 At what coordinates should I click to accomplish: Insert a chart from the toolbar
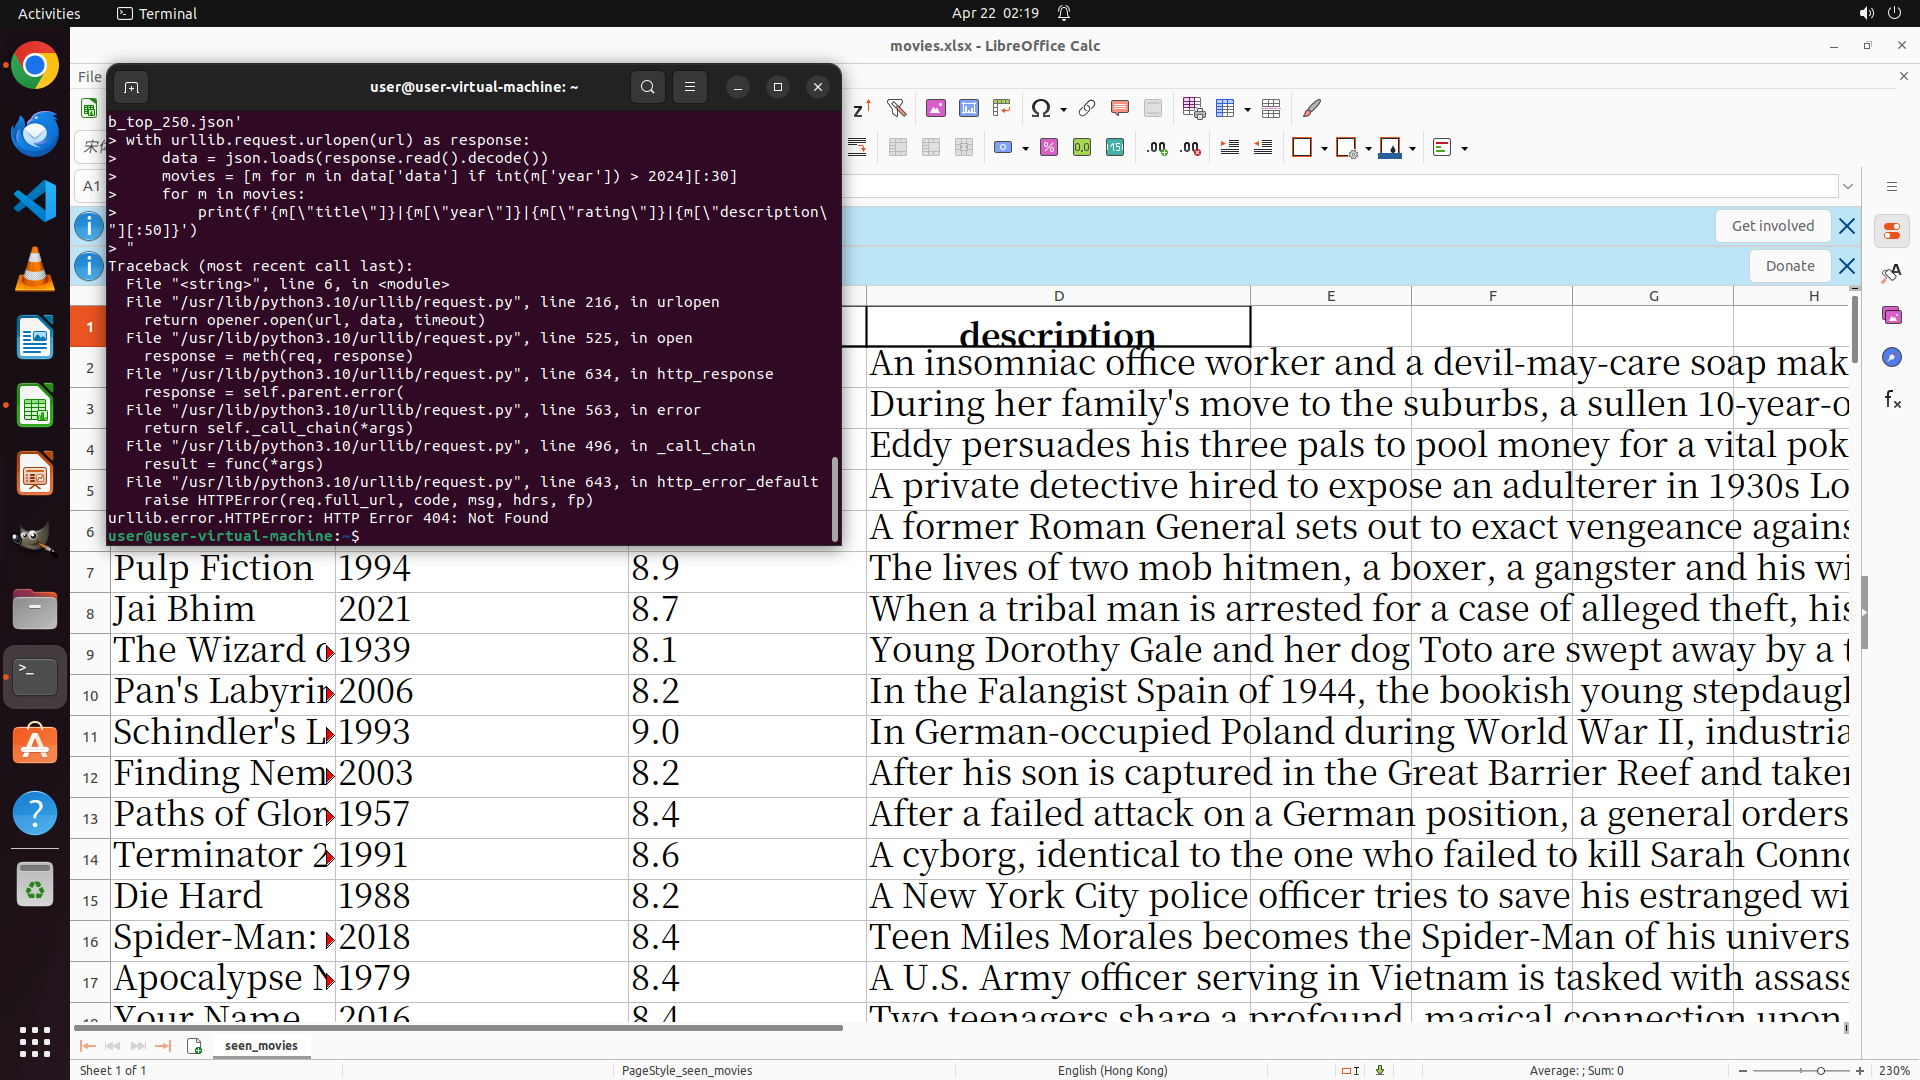968,108
